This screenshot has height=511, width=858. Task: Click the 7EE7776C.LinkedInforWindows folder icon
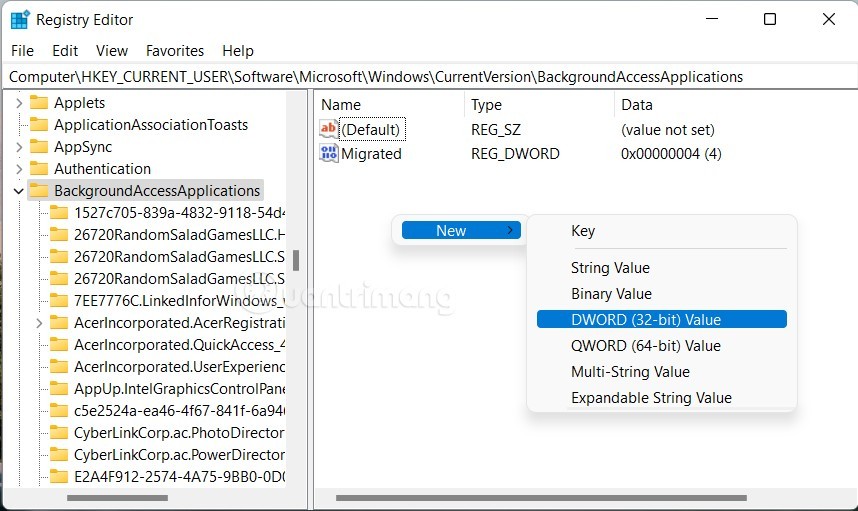(x=59, y=300)
